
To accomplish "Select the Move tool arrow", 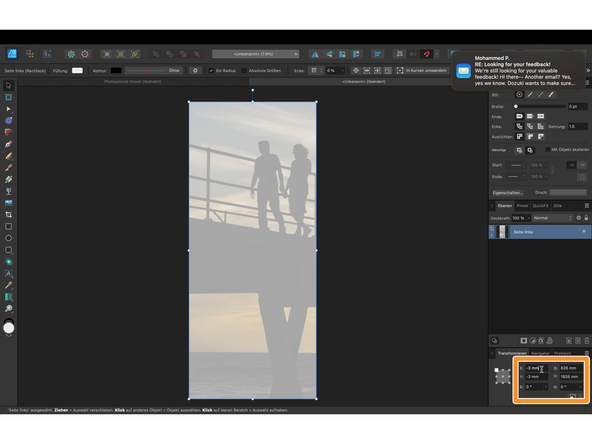I will point(8,85).
